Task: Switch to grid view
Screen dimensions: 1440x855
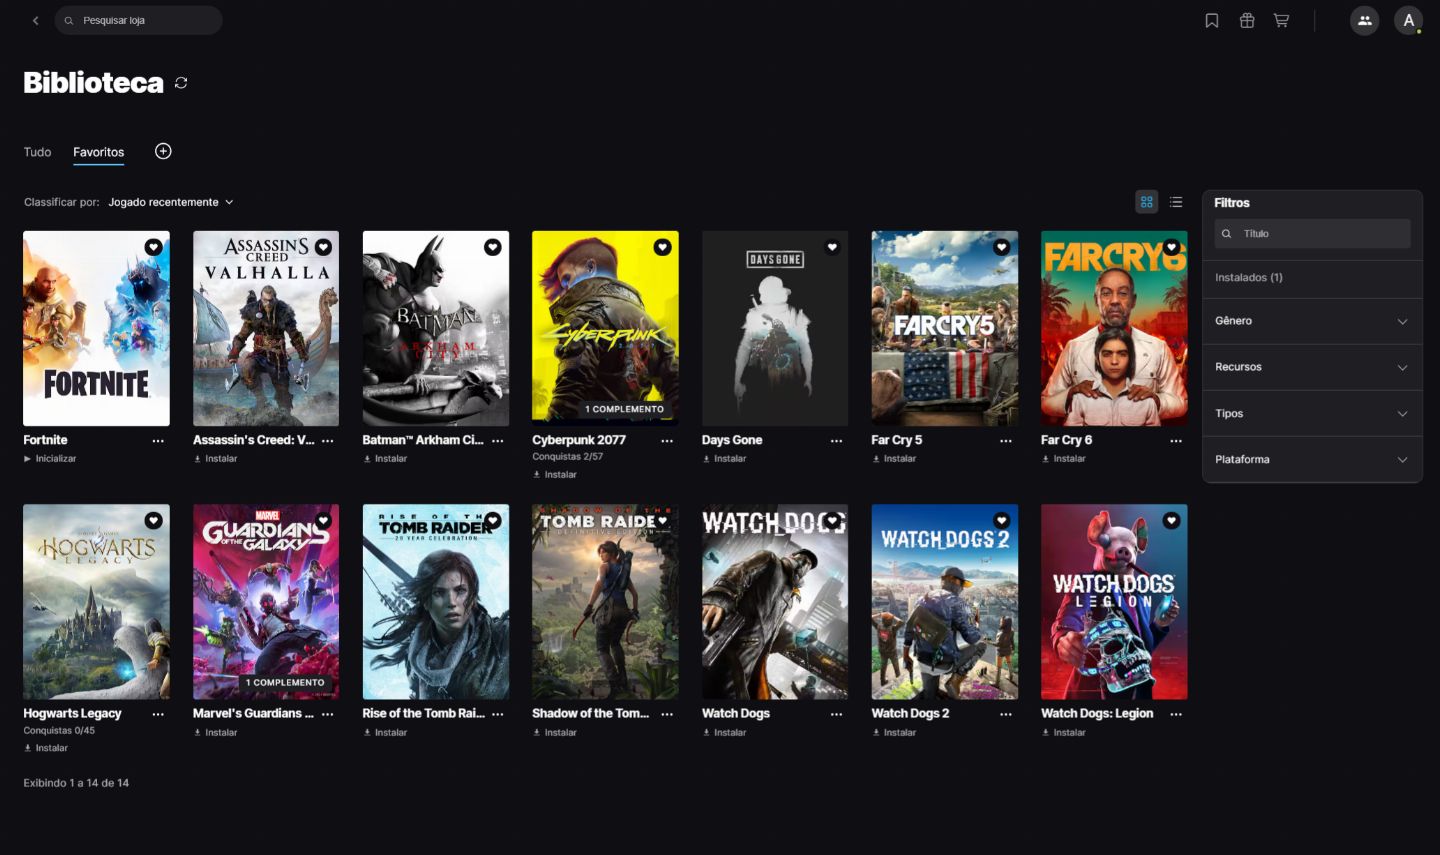Action: 1147,202
